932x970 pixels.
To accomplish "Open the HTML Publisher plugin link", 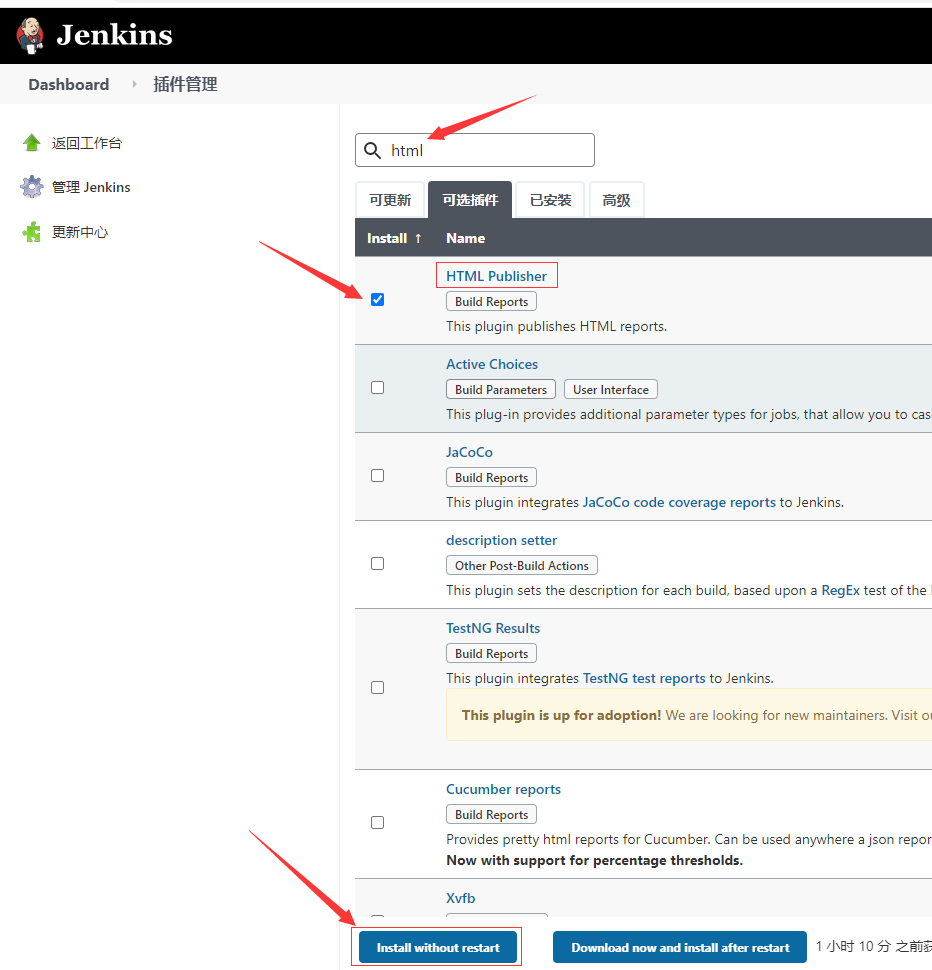I will coord(496,276).
